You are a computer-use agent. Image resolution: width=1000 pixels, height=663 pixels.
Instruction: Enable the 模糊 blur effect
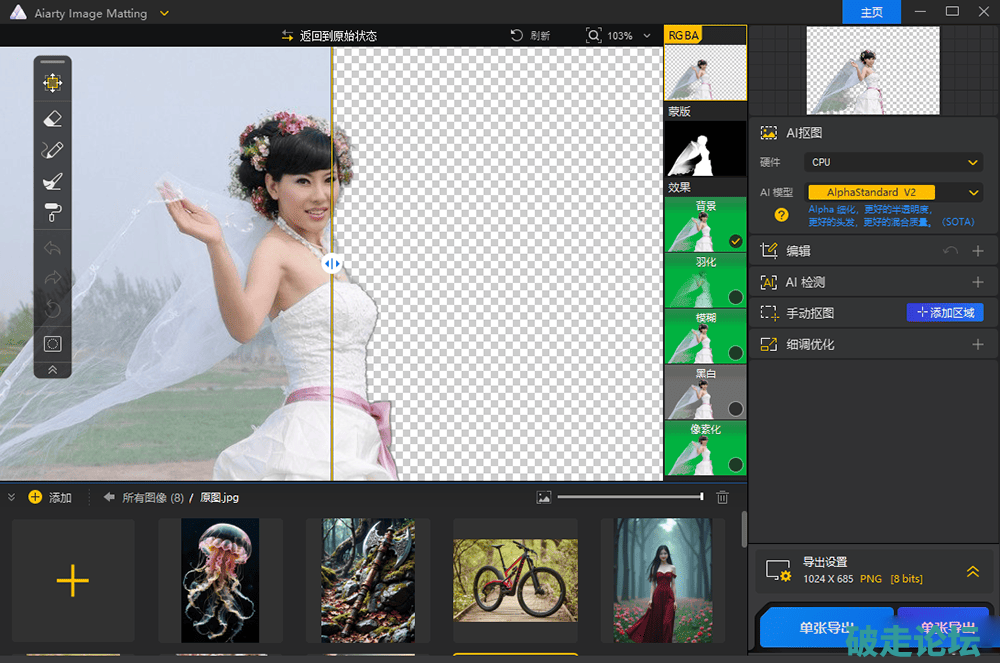pos(705,336)
